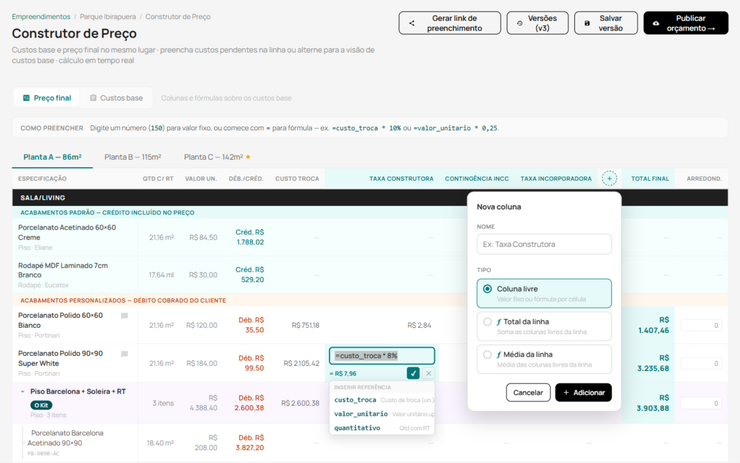
Task: Click the Empreendimentos breadcrumb link
Action: point(41,17)
